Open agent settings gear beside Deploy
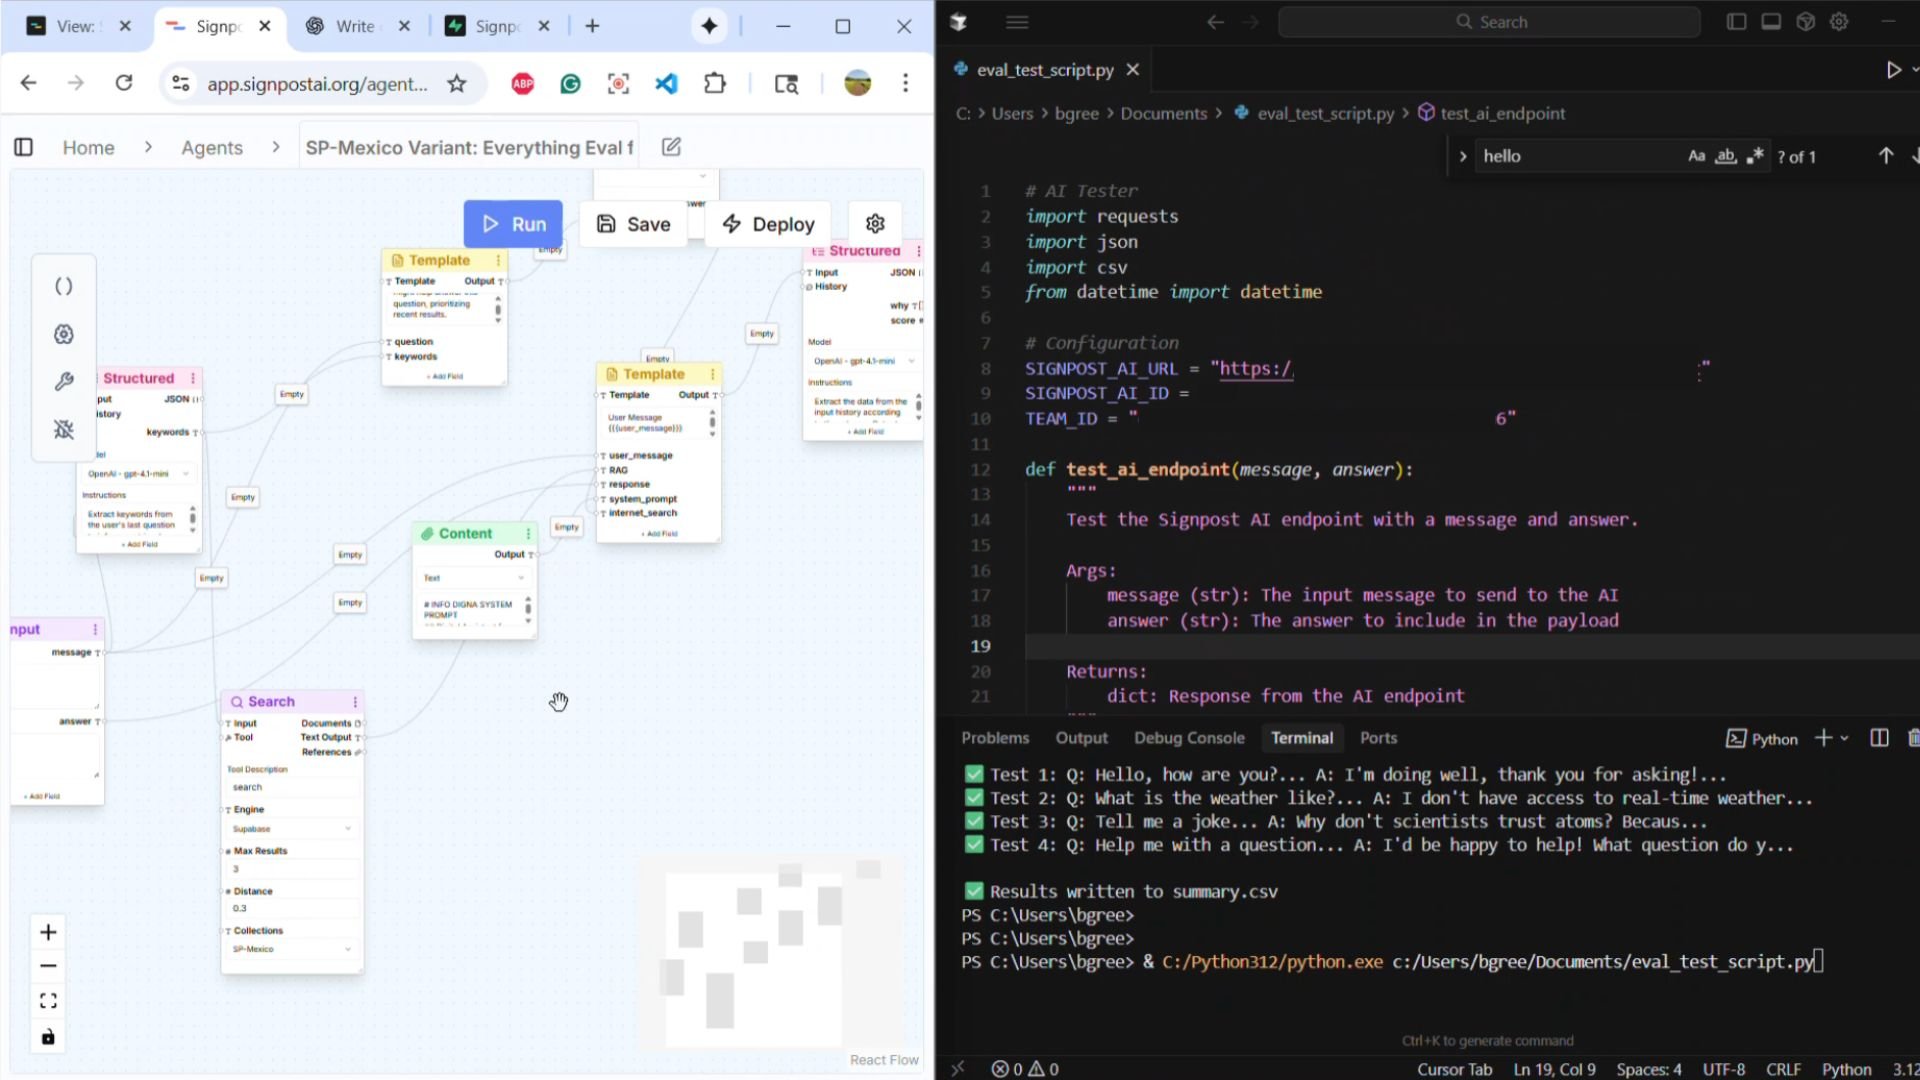Screen dimensions: 1920x1080 click(875, 224)
